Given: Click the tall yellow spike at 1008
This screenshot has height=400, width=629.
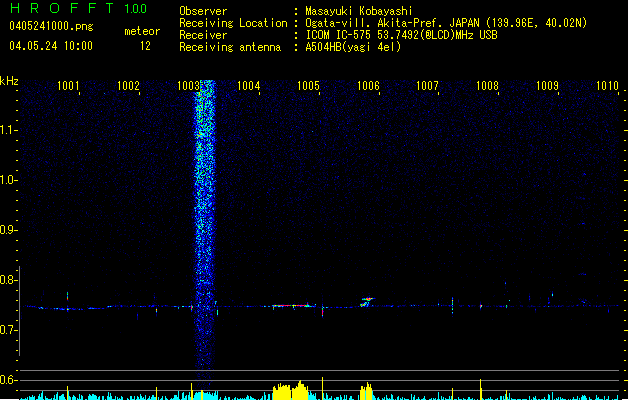Looking at the screenshot, I should click(x=481, y=389).
